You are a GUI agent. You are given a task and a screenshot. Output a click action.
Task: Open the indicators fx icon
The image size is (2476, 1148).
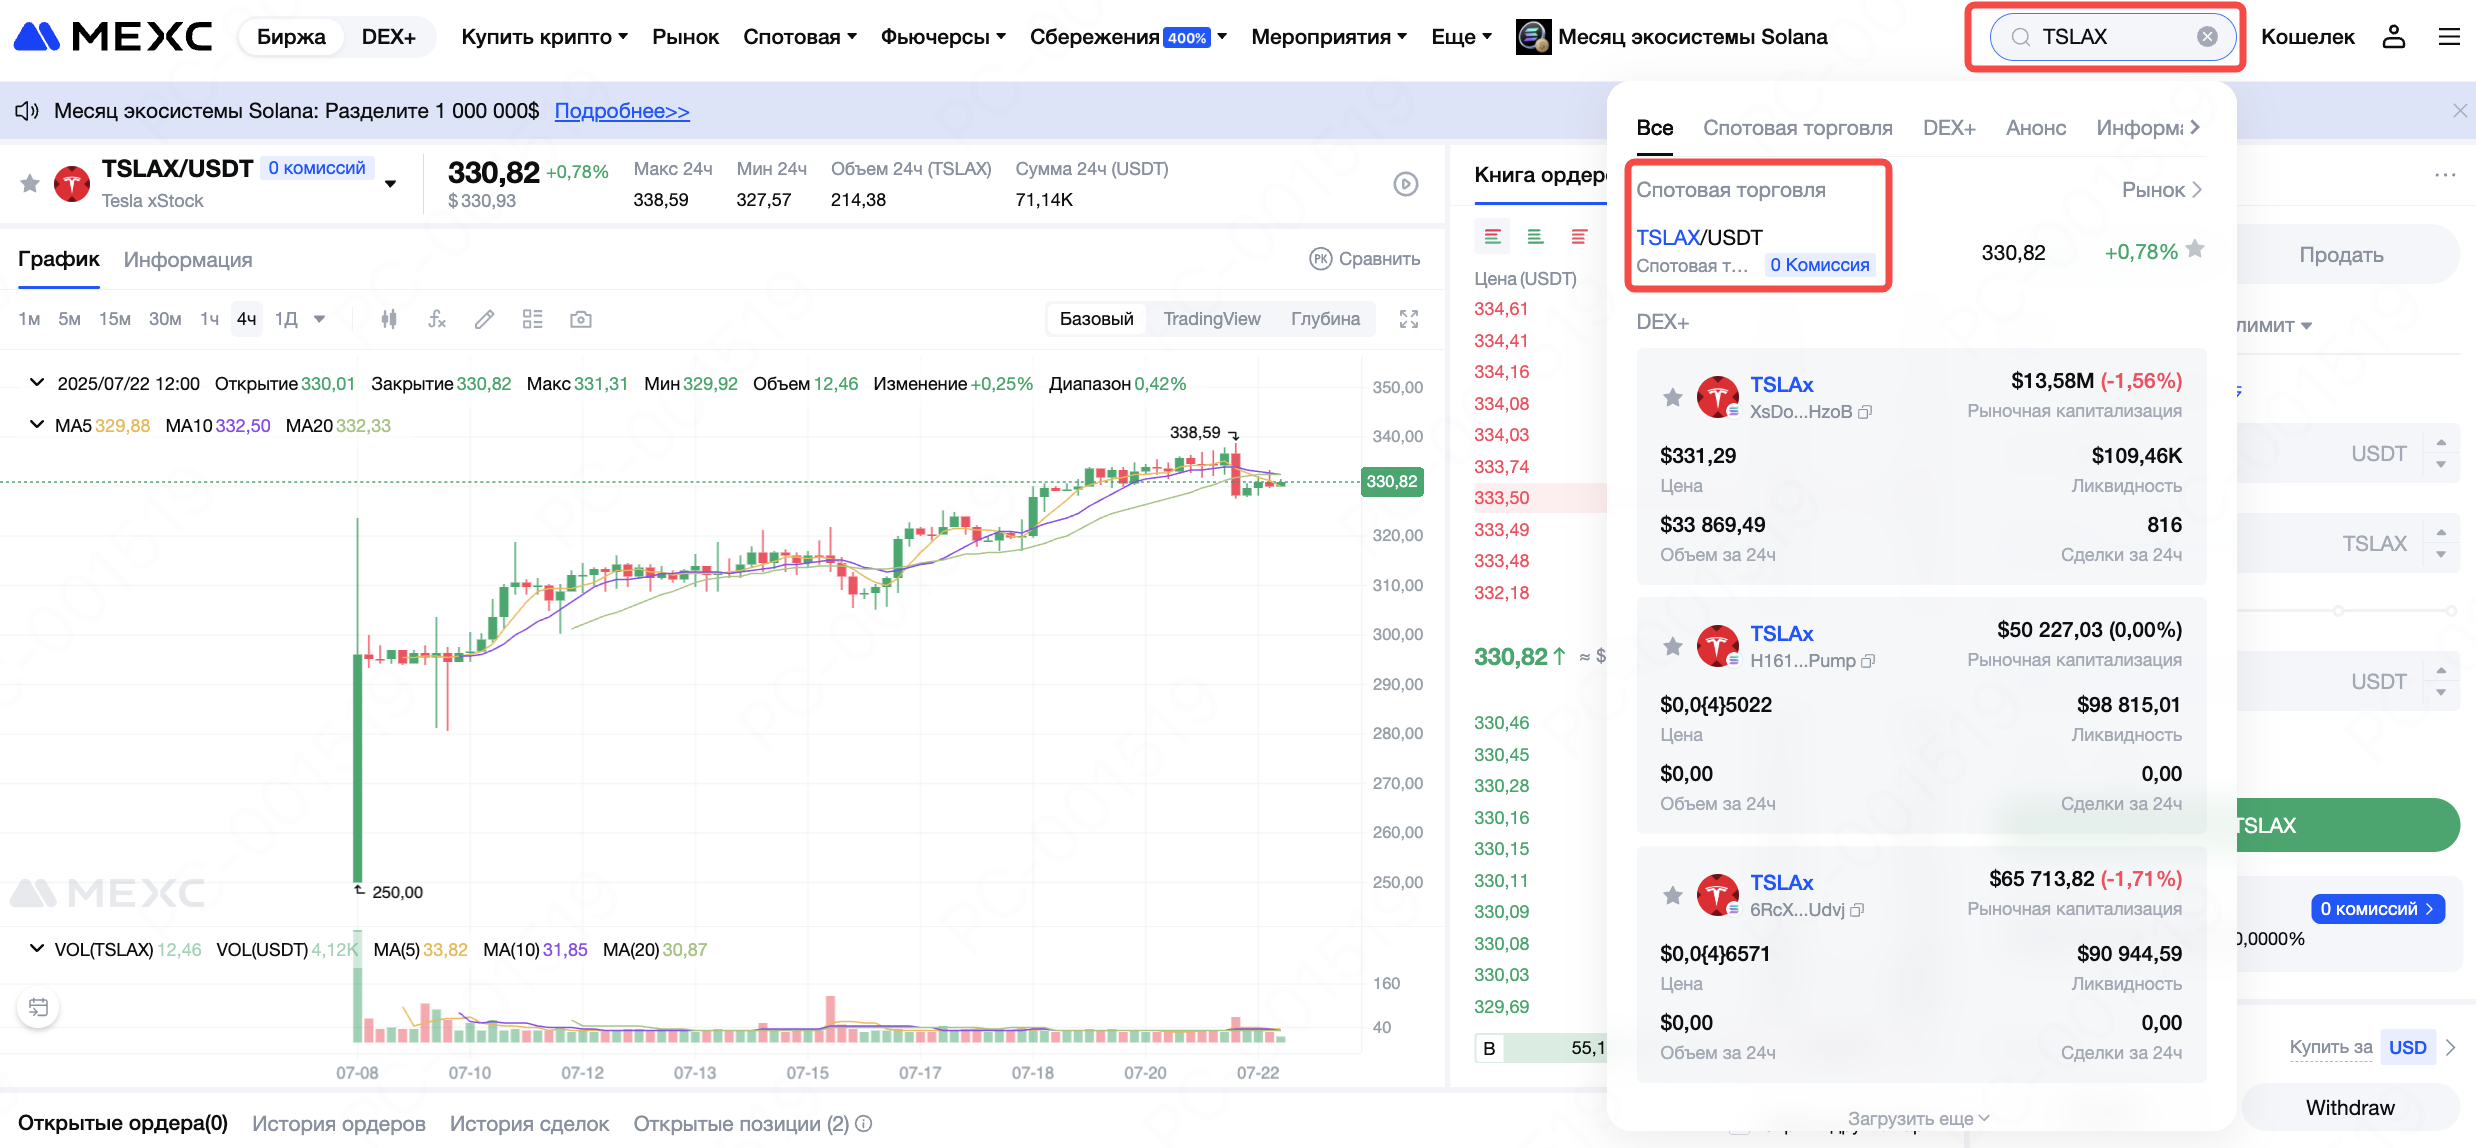tap(437, 319)
